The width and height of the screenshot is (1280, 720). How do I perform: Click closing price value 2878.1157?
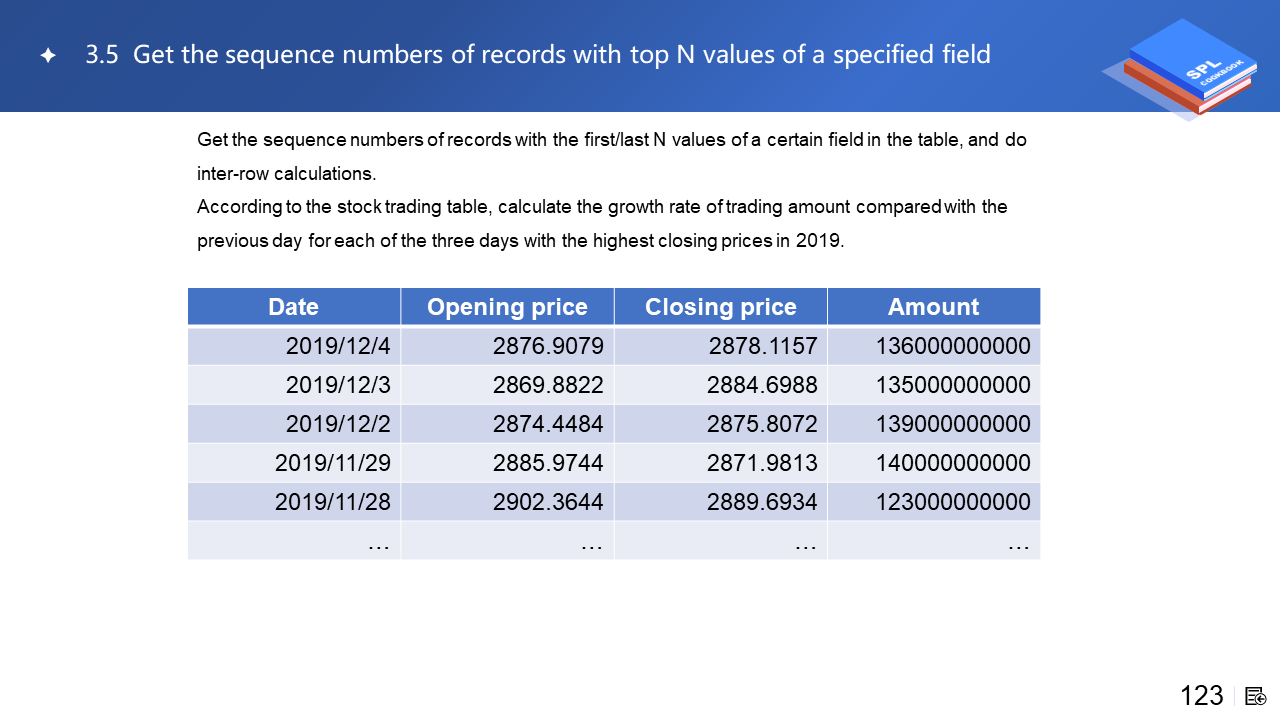point(762,346)
